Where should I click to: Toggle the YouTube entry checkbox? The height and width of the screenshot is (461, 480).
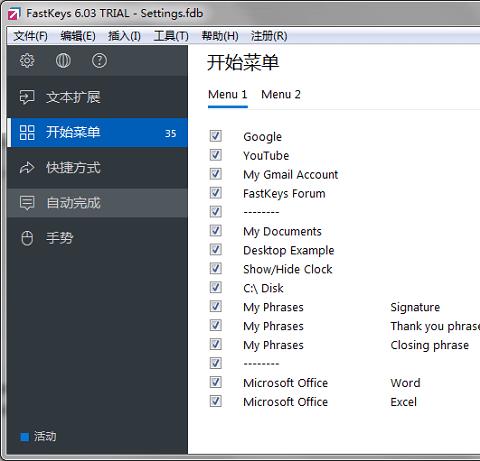click(x=216, y=155)
